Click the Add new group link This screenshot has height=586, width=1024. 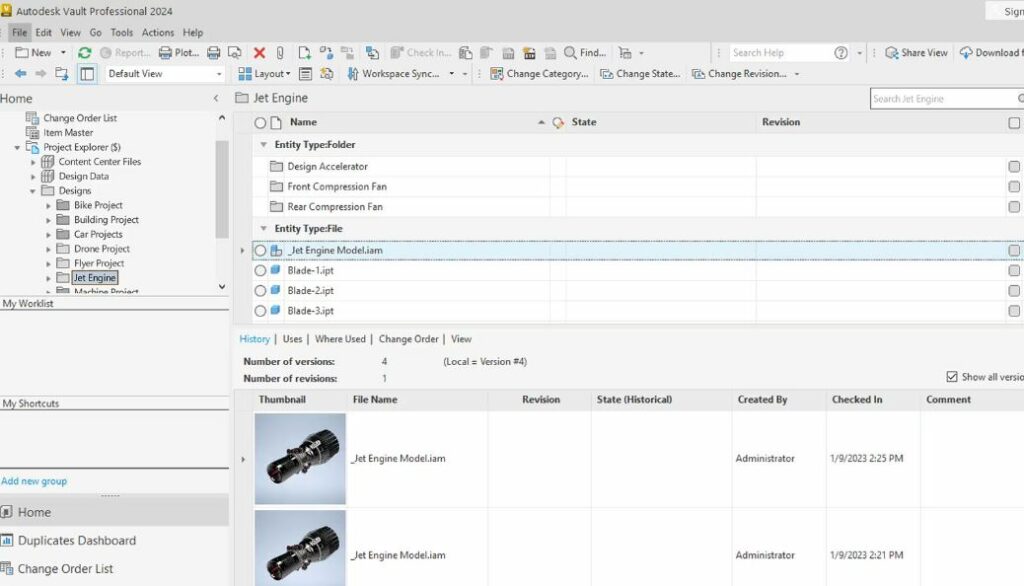34,481
